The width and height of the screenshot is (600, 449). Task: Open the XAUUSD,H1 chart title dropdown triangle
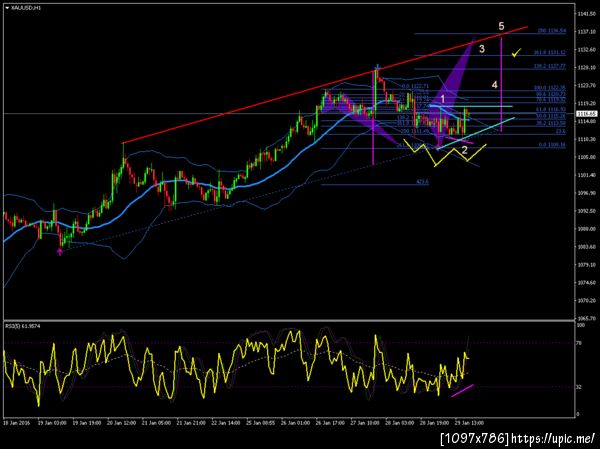(x=7, y=8)
